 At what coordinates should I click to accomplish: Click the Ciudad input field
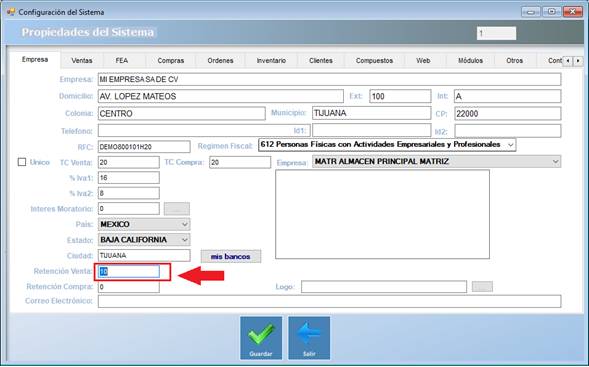[144, 255]
